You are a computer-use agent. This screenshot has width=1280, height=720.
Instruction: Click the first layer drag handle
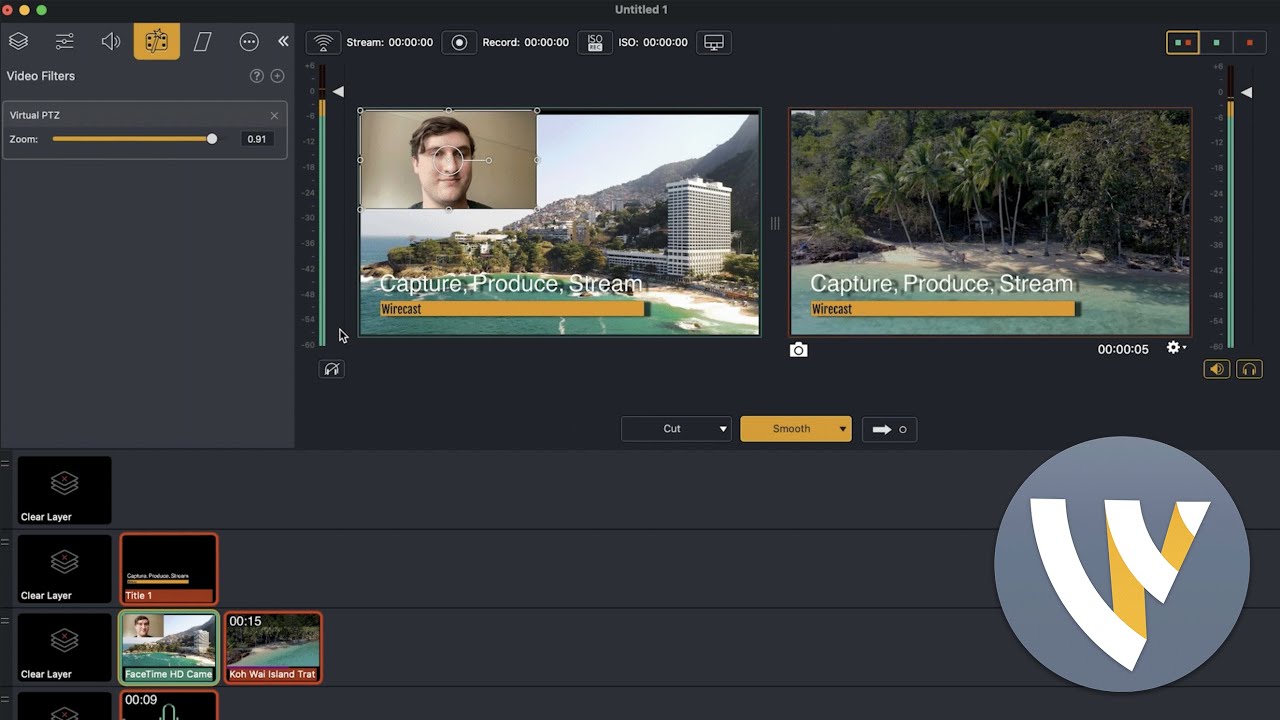pyautogui.click(x=5, y=463)
